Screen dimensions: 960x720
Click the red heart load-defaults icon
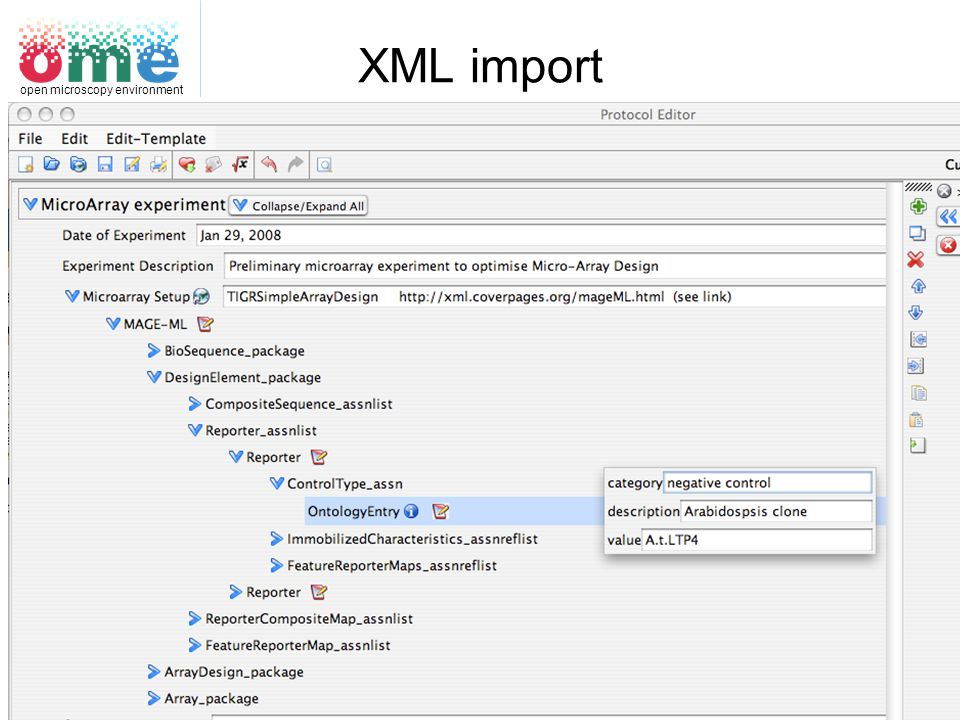187,164
